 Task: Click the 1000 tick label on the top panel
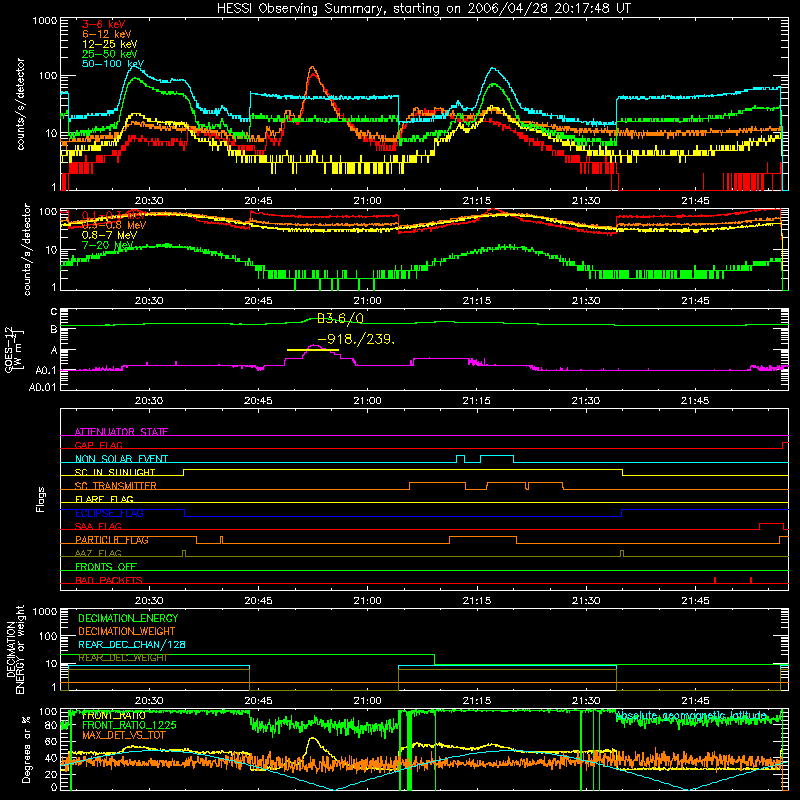click(44, 21)
